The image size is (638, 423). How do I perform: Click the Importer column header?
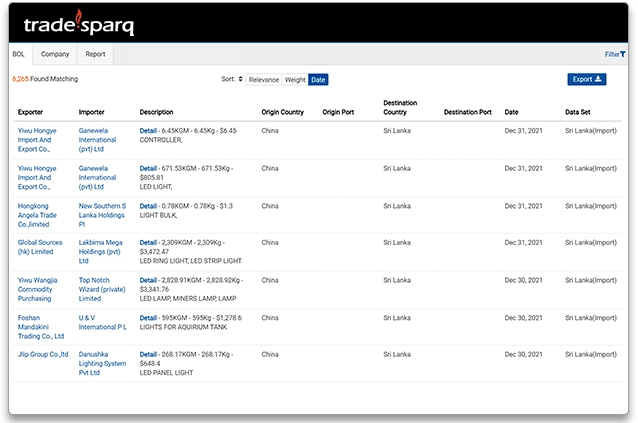[91, 112]
